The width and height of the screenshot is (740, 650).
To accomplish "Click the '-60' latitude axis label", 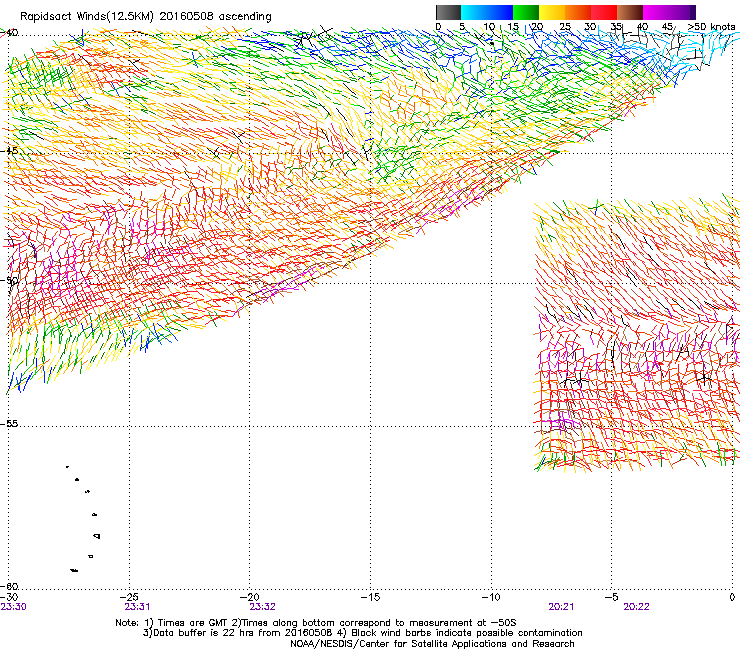I will click(x=9, y=586).
